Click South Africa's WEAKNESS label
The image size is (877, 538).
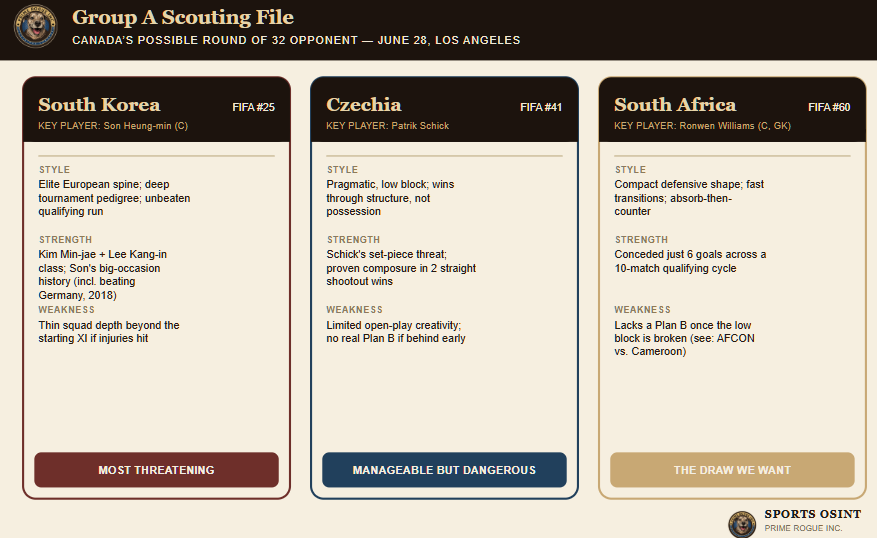642,310
